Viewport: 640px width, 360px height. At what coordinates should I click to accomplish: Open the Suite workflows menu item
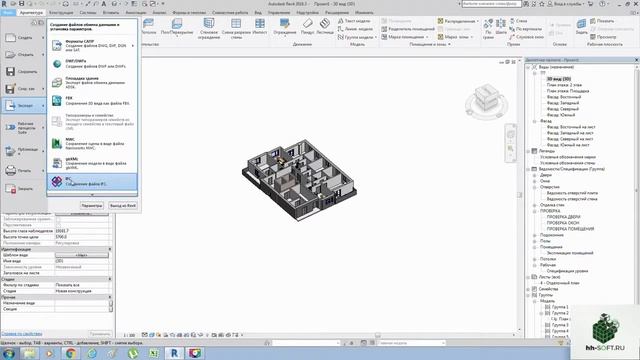[24, 128]
